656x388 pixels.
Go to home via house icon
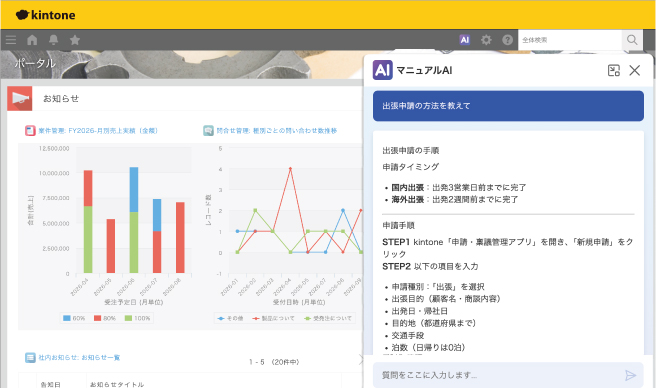pos(32,40)
